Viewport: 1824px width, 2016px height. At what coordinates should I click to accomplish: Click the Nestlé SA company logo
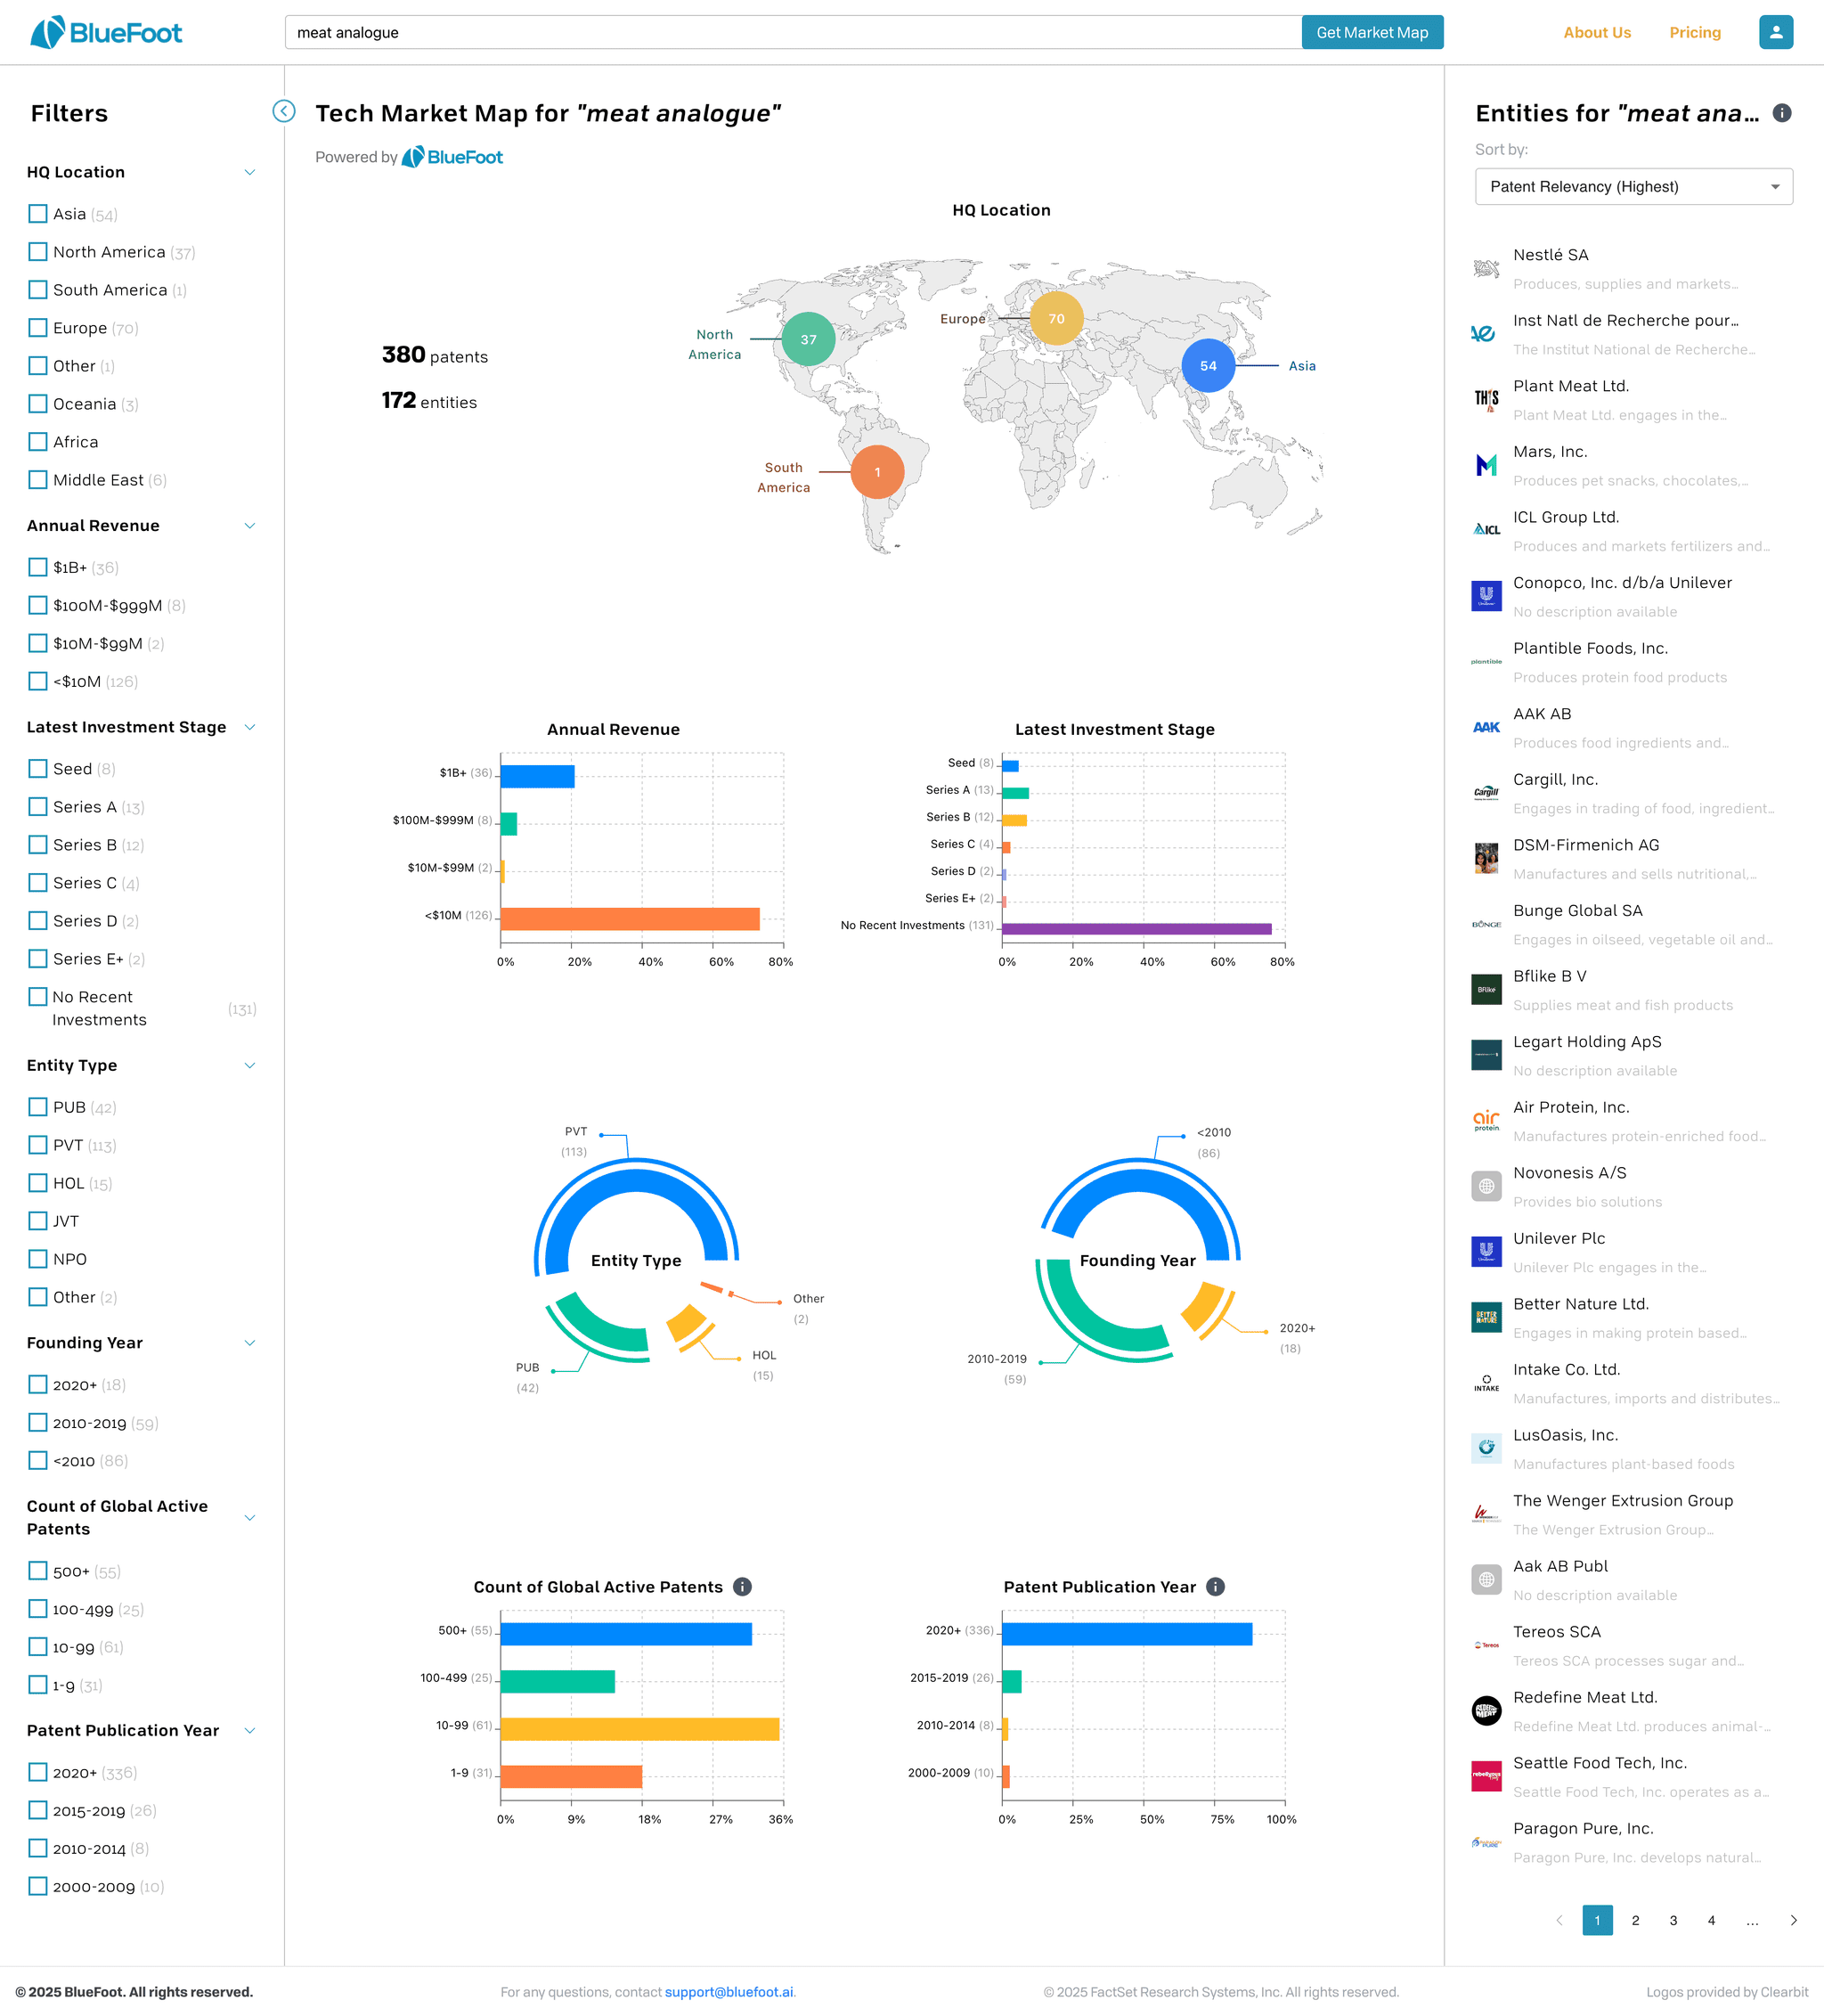[x=1486, y=268]
